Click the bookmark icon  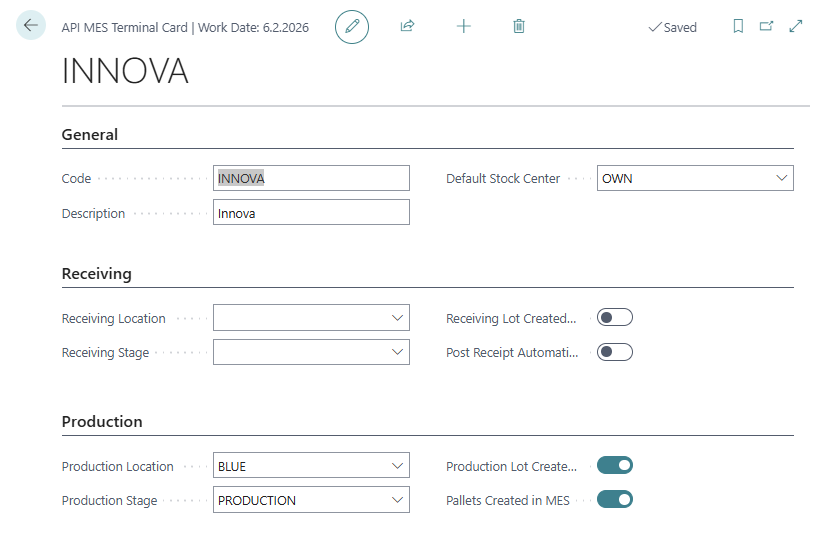tap(738, 27)
